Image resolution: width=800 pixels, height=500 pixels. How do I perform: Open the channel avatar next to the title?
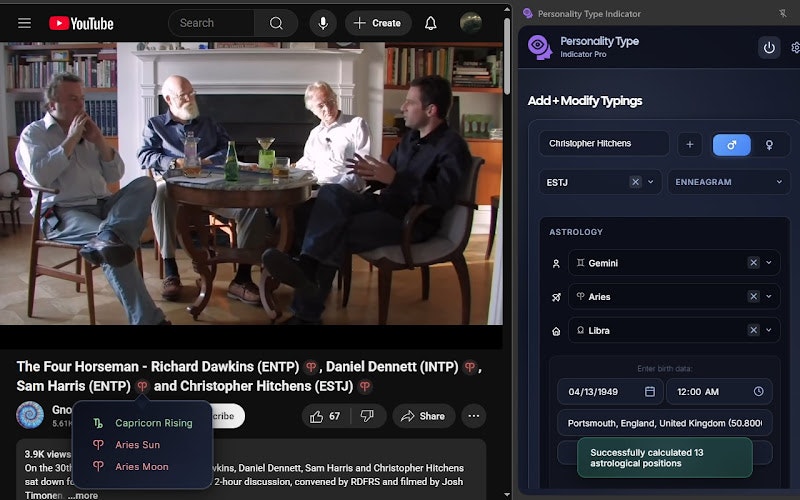30,415
